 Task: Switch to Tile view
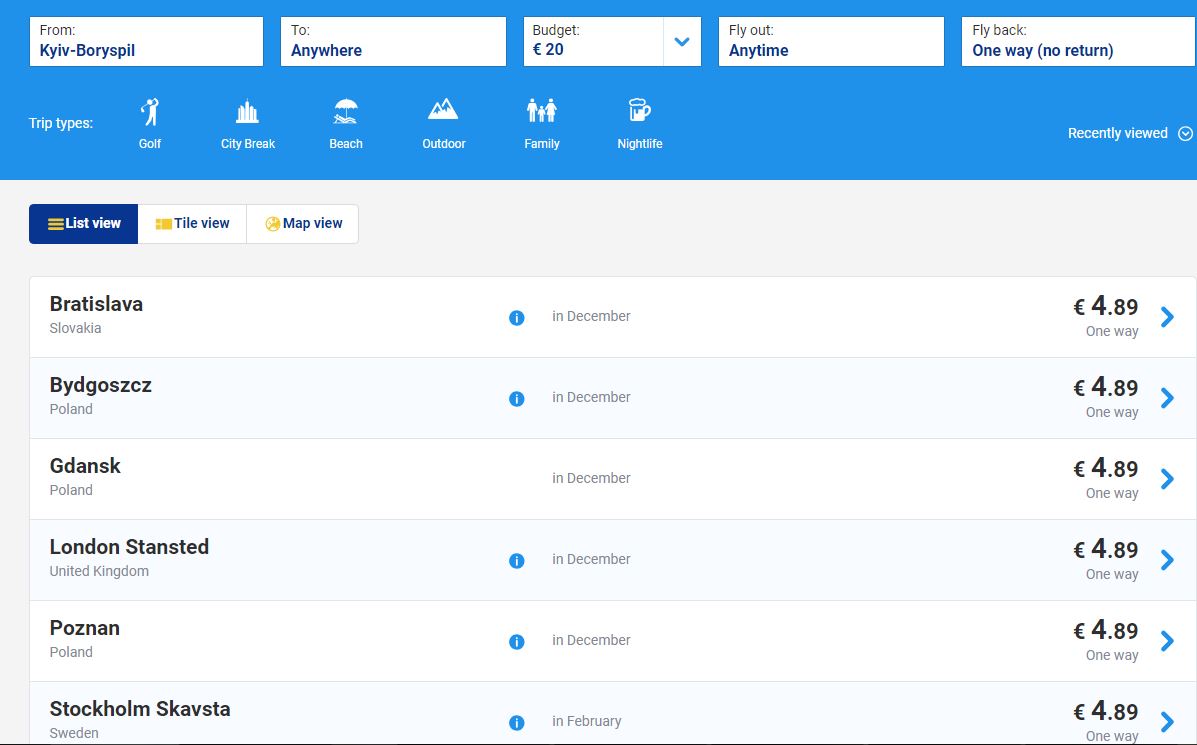coord(193,224)
